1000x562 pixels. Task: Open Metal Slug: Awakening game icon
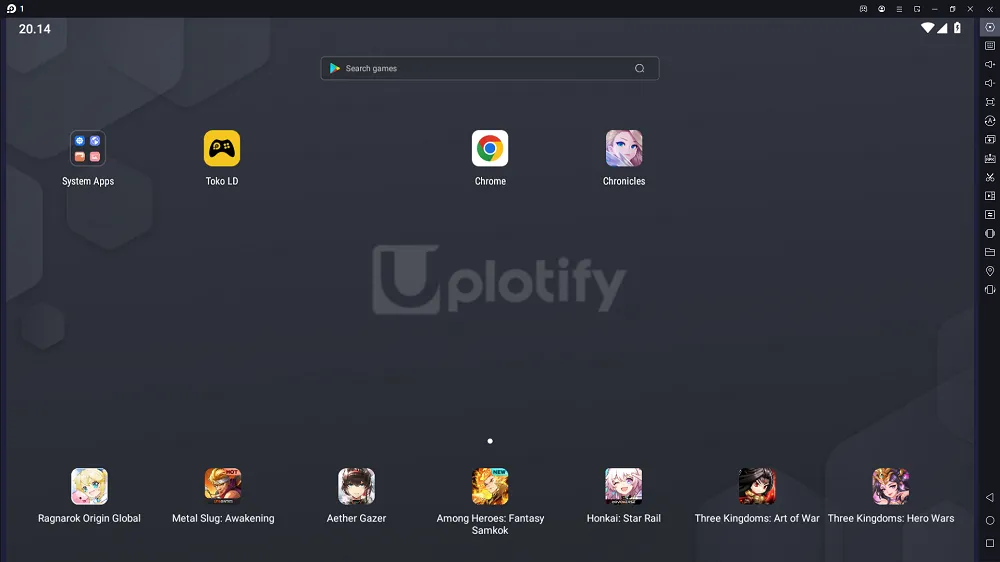click(223, 486)
